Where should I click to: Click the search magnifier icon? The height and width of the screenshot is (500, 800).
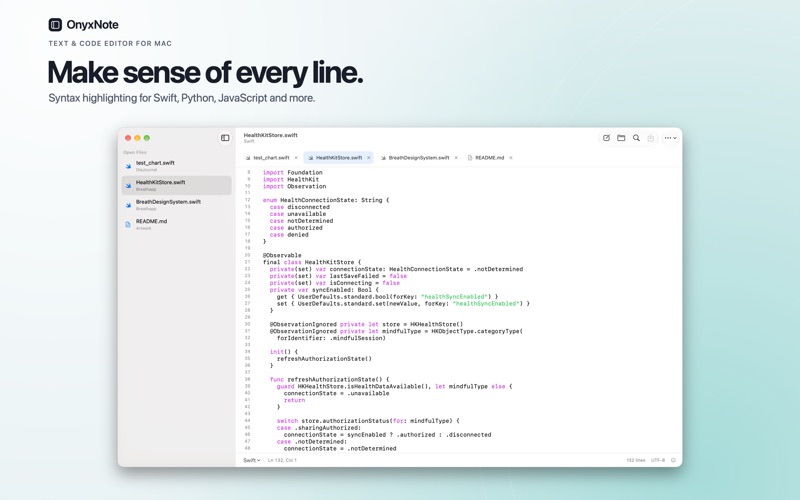click(x=636, y=138)
